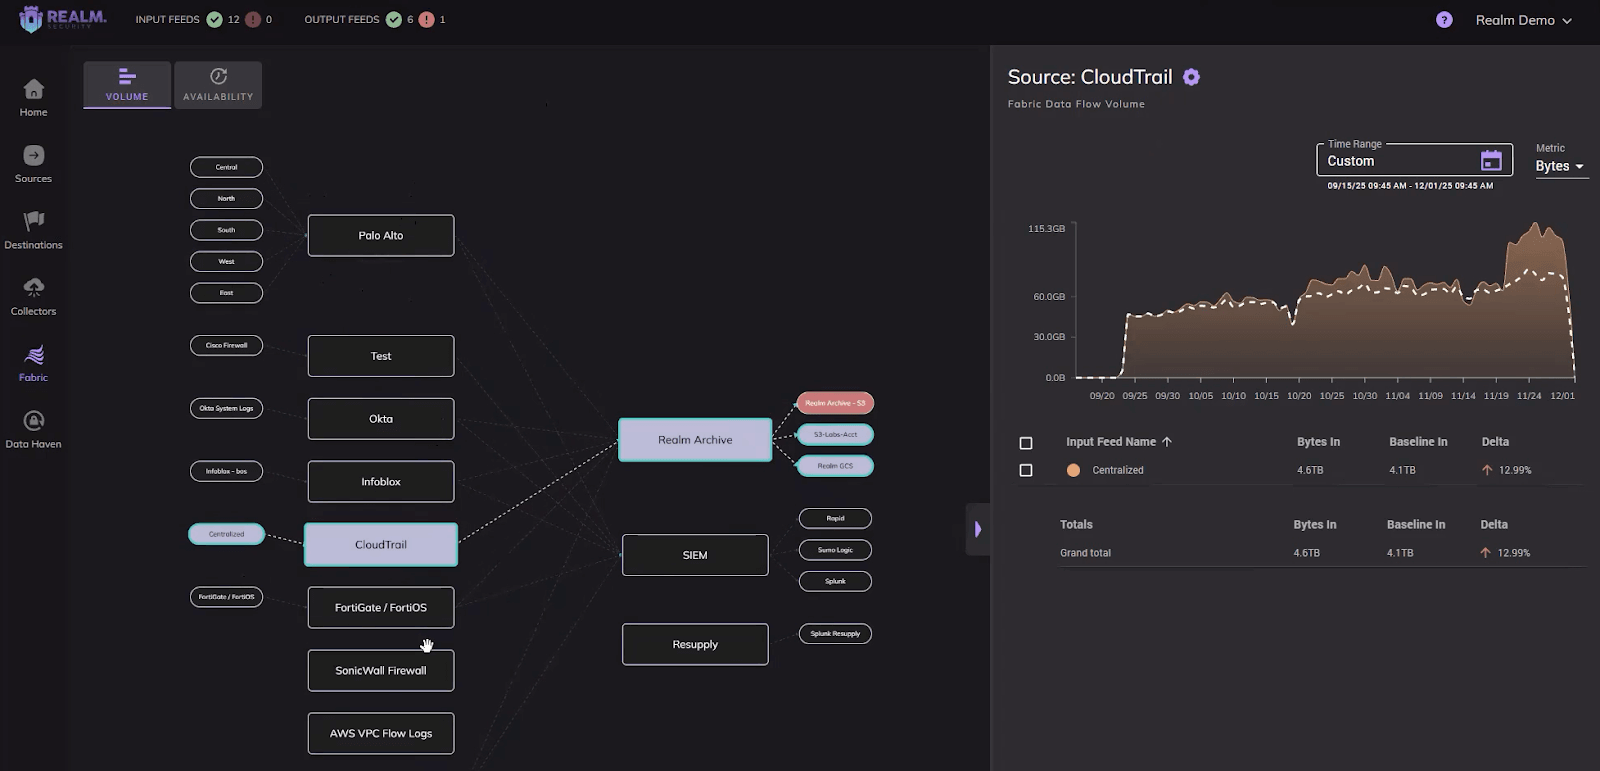Click the West input feed pill
This screenshot has width=1600, height=771.
[x=227, y=262]
